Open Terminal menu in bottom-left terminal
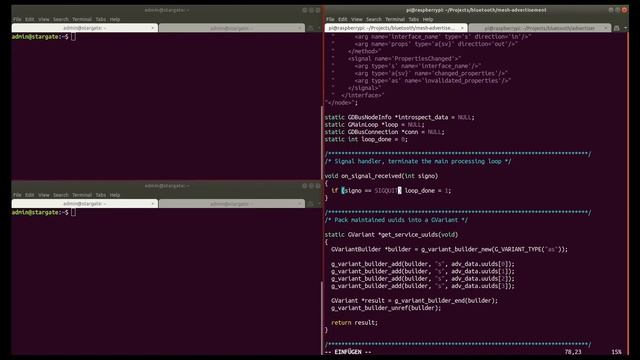 coord(82,195)
